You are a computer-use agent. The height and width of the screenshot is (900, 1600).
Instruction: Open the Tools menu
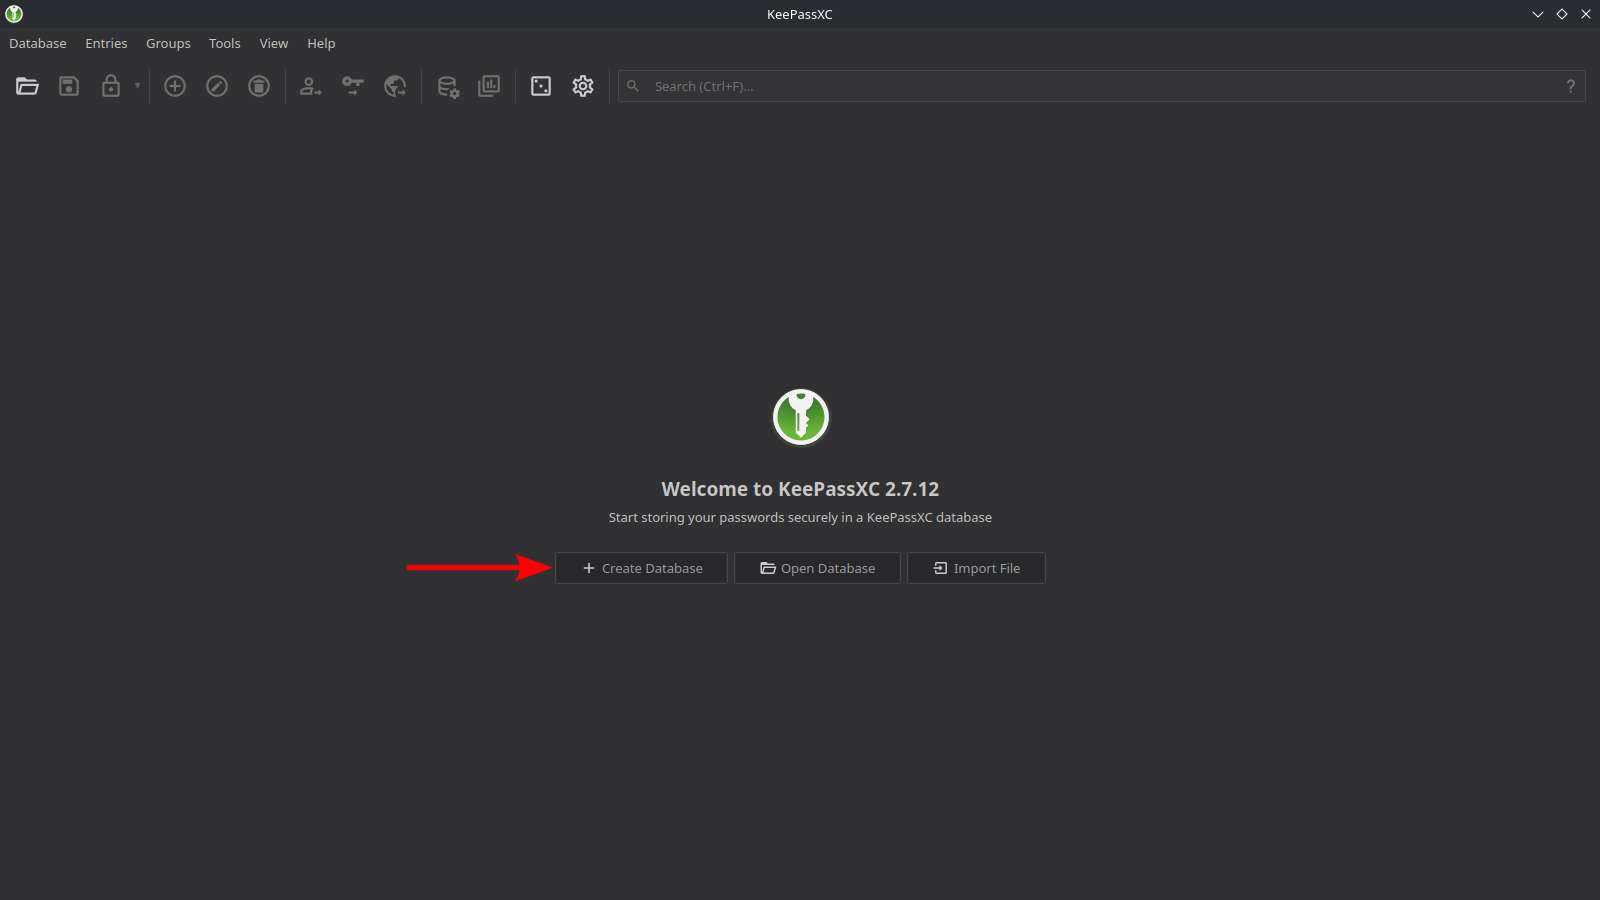(225, 43)
